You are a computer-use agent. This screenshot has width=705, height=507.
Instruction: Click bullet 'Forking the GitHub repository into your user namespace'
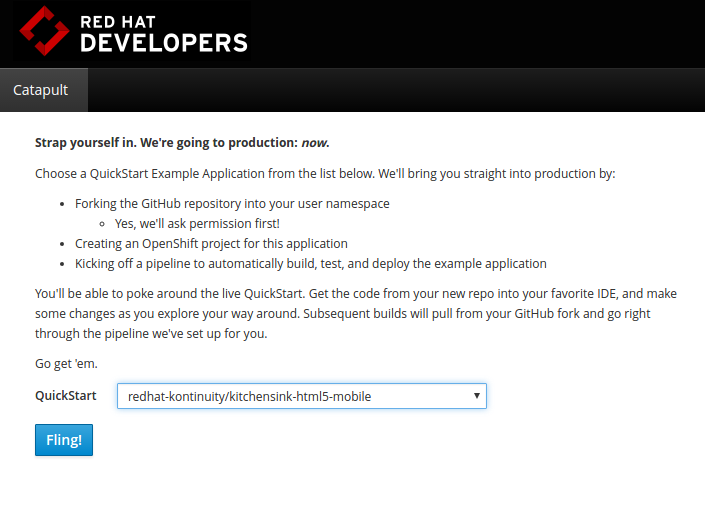click(232, 204)
